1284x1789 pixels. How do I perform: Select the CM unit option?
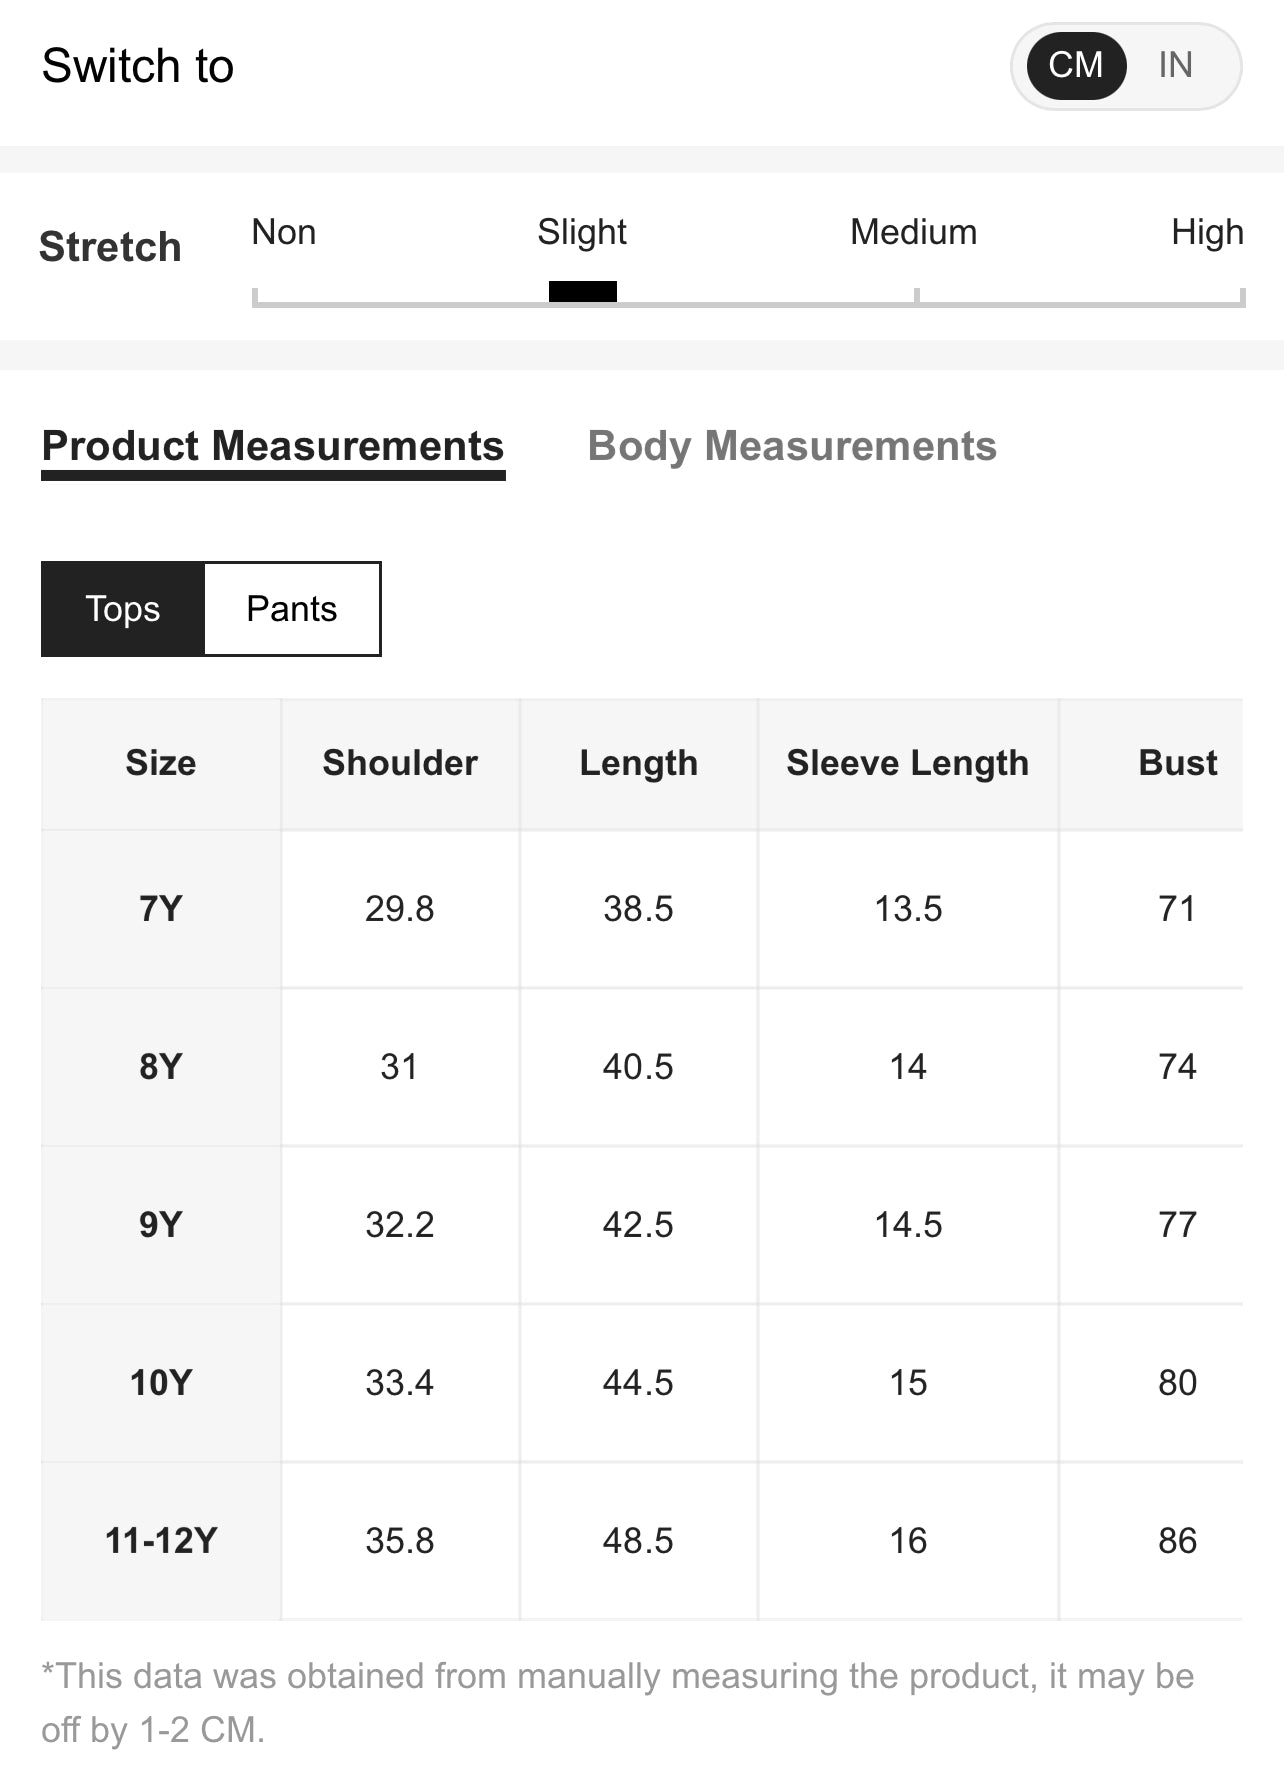tap(1076, 66)
